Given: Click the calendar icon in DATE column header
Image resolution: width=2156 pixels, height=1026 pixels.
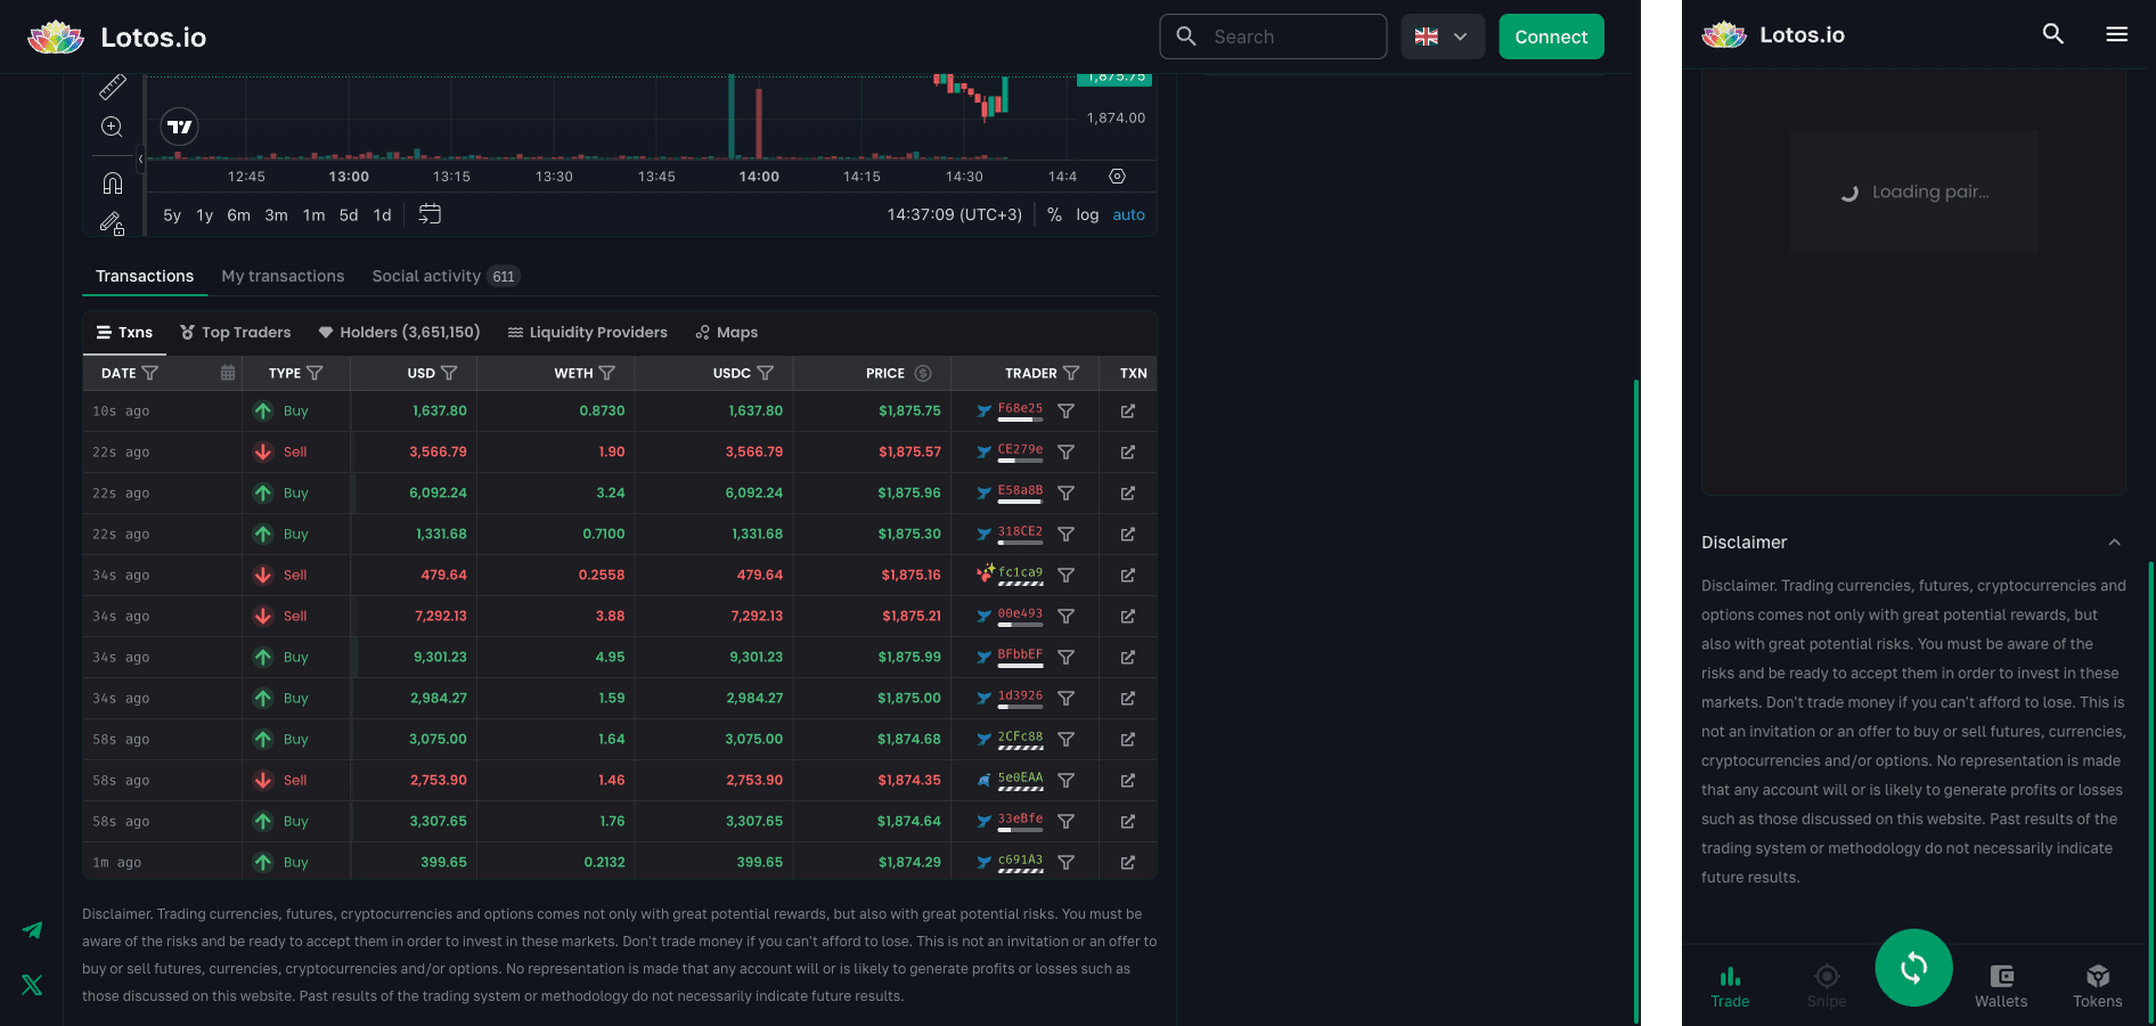Looking at the screenshot, I should (x=228, y=373).
